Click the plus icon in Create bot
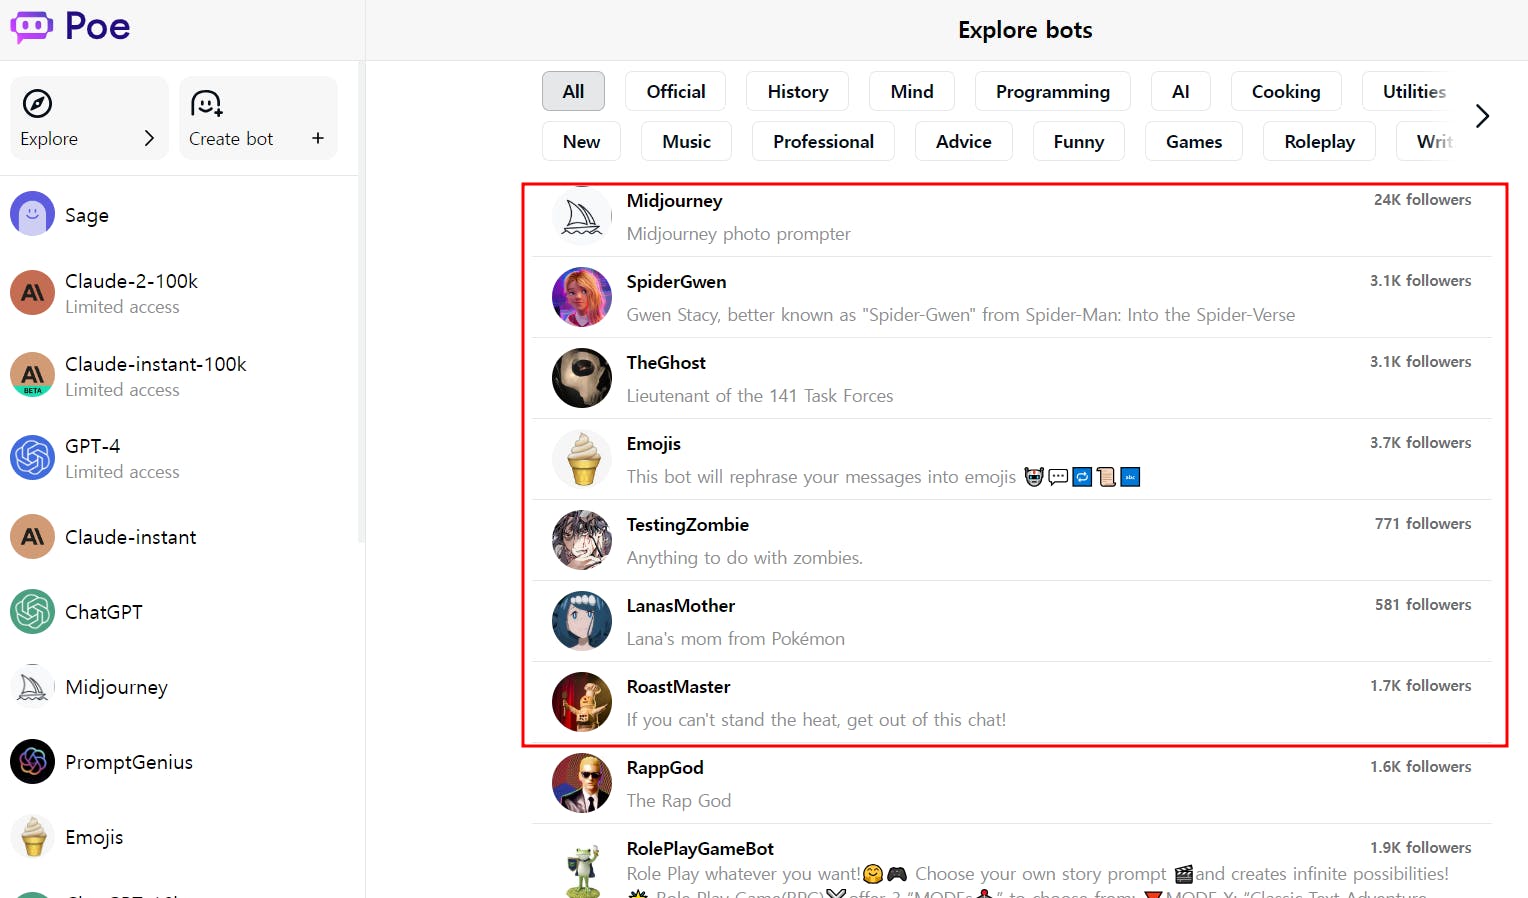Image resolution: width=1528 pixels, height=898 pixels. (x=318, y=138)
